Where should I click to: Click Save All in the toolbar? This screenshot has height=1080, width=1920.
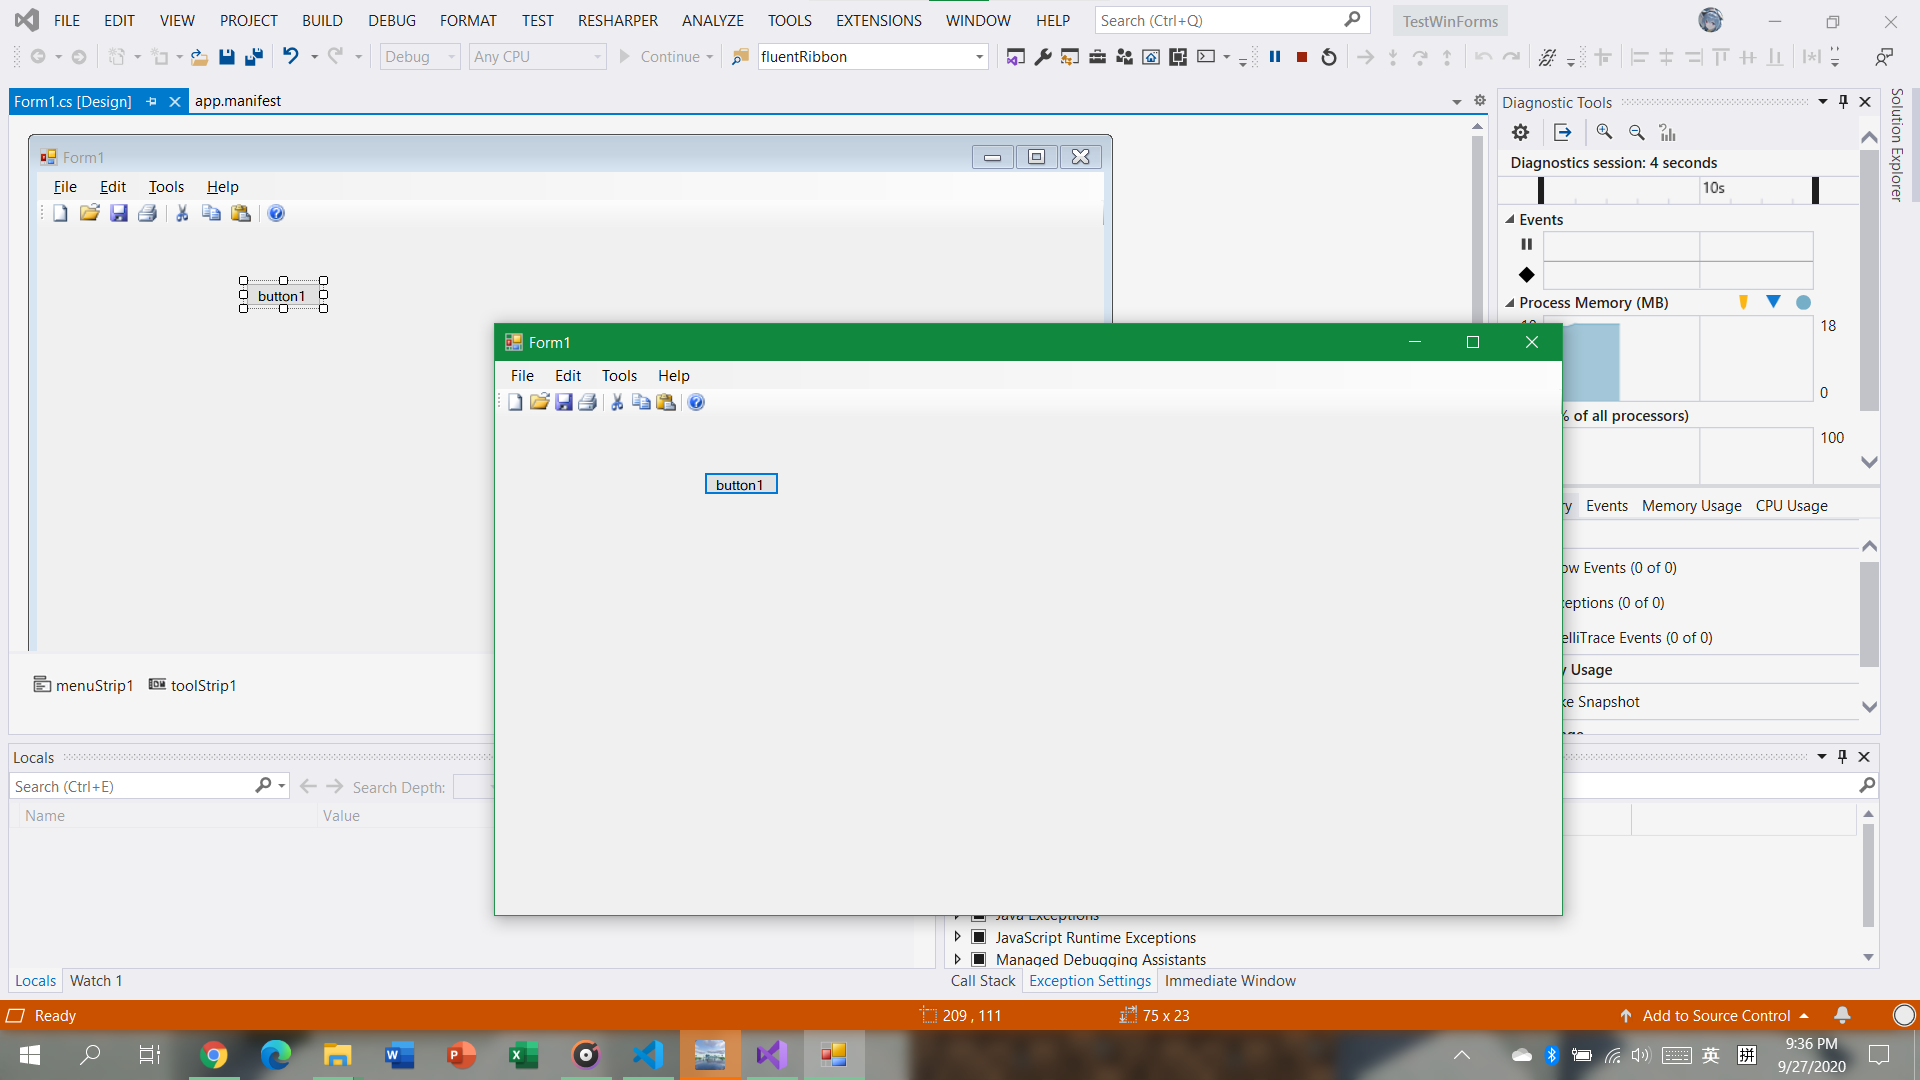tap(254, 57)
